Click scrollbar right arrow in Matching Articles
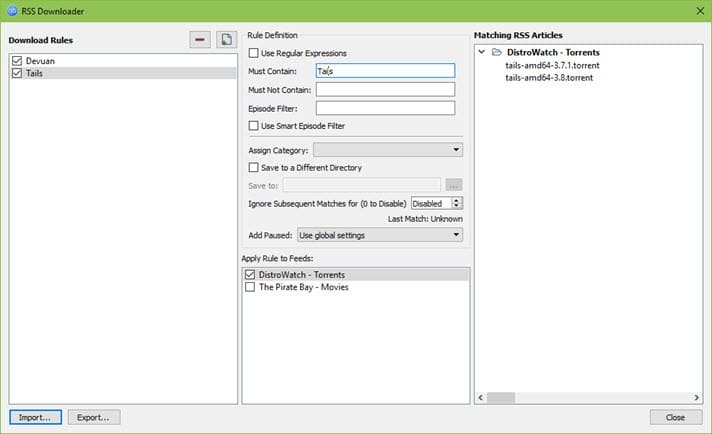This screenshot has width=712, height=434. [697, 398]
